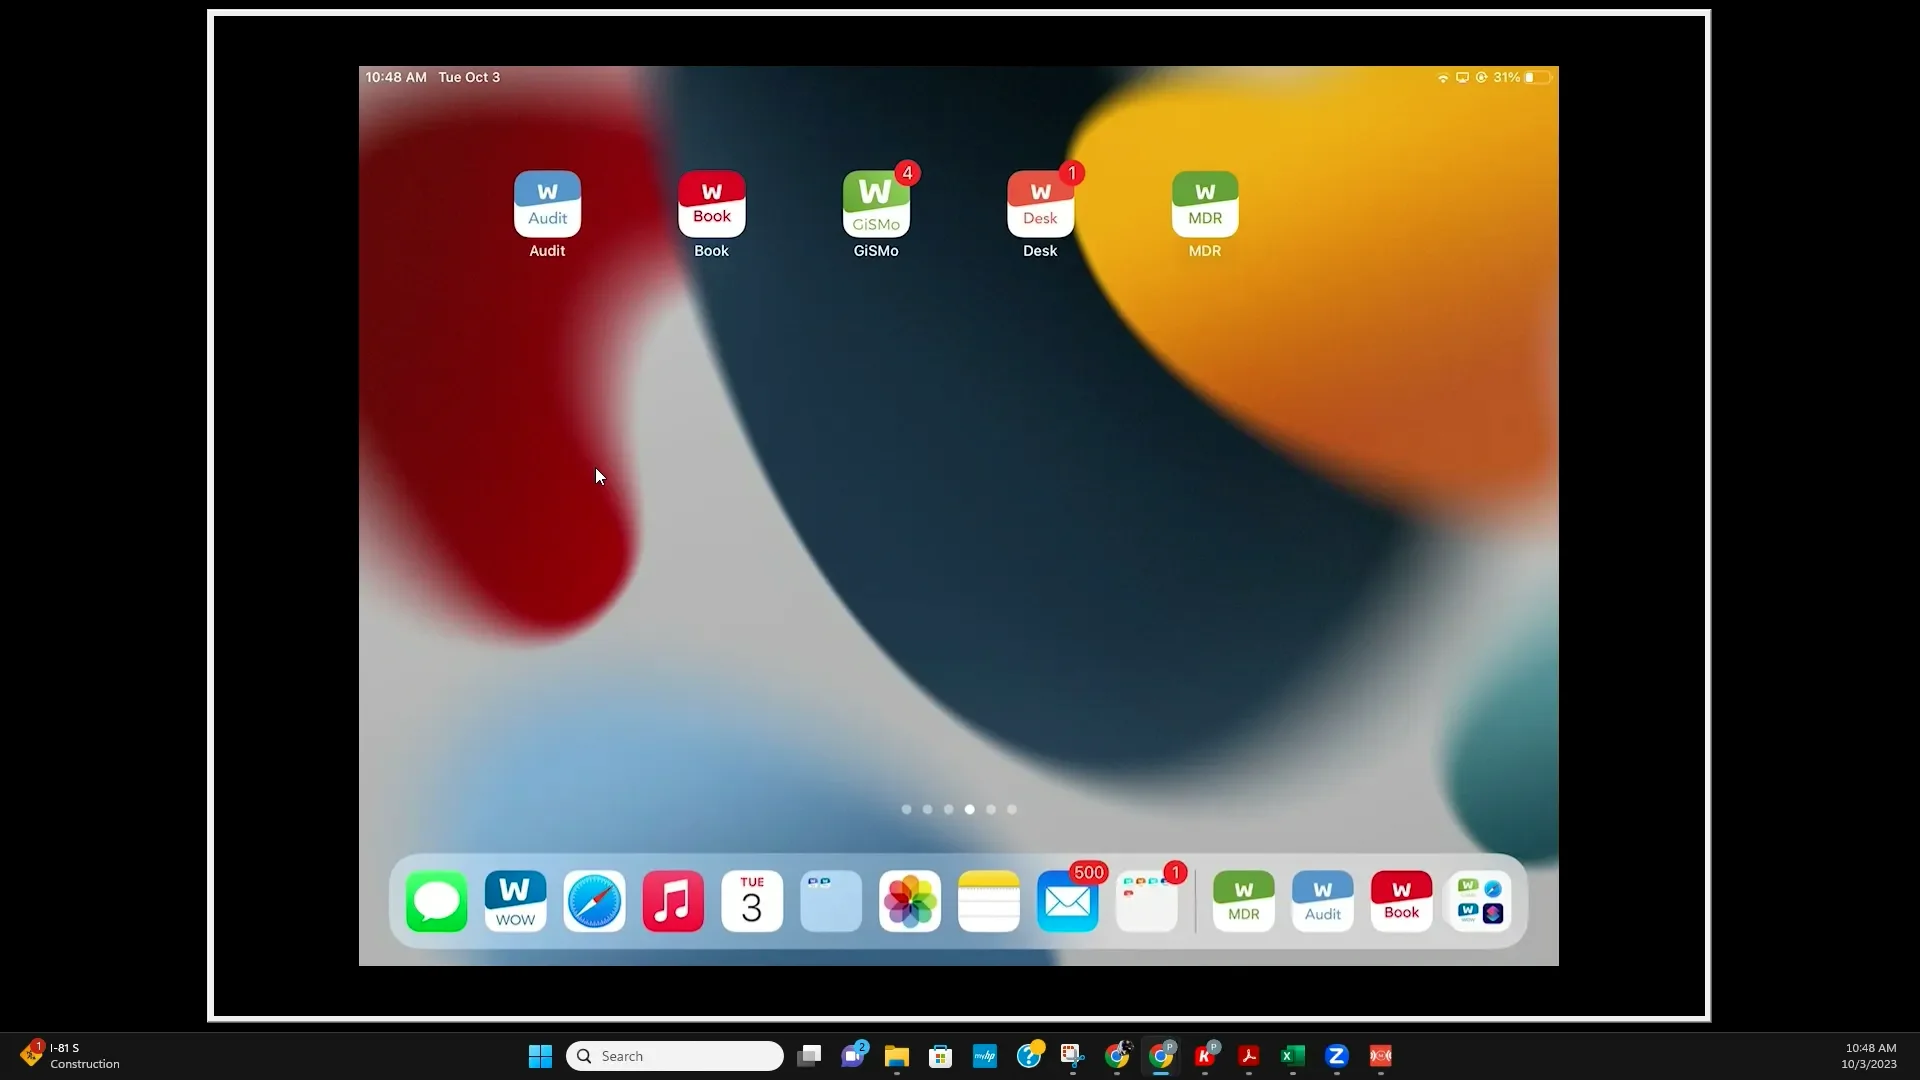This screenshot has height=1080, width=1920.
Task: Open the App Library folder in dock
Action: (1480, 901)
